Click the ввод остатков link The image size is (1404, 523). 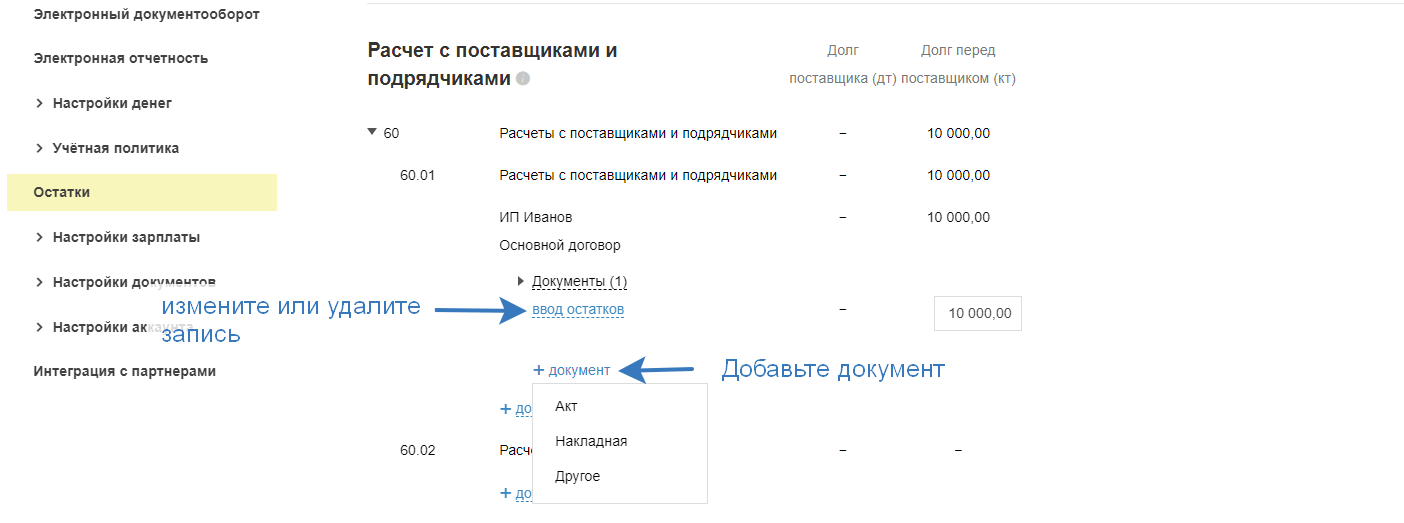[x=578, y=310]
